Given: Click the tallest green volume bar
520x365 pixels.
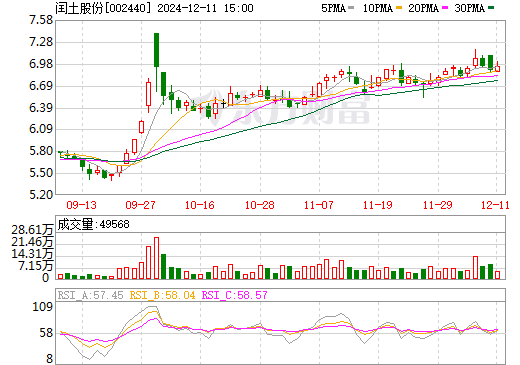Looking at the screenshot, I should 163,266.
